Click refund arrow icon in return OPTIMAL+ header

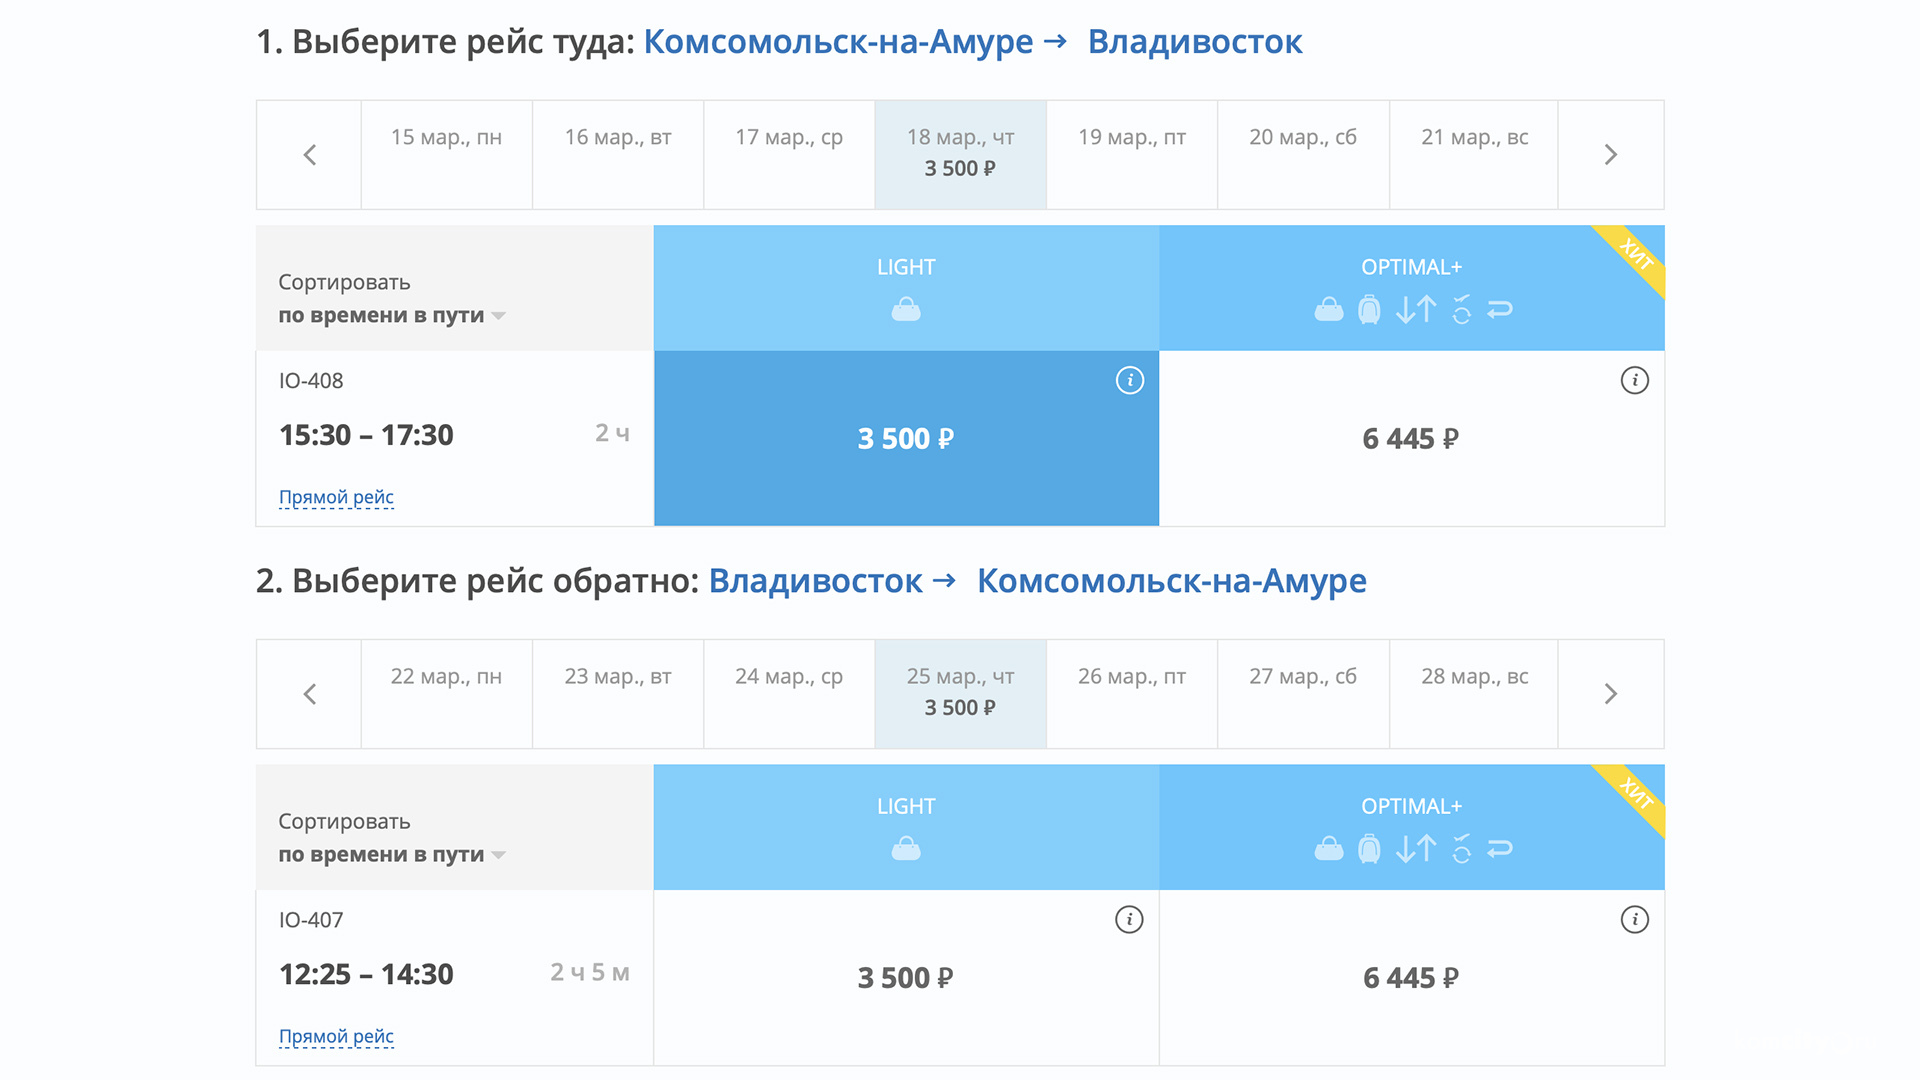tap(1500, 849)
